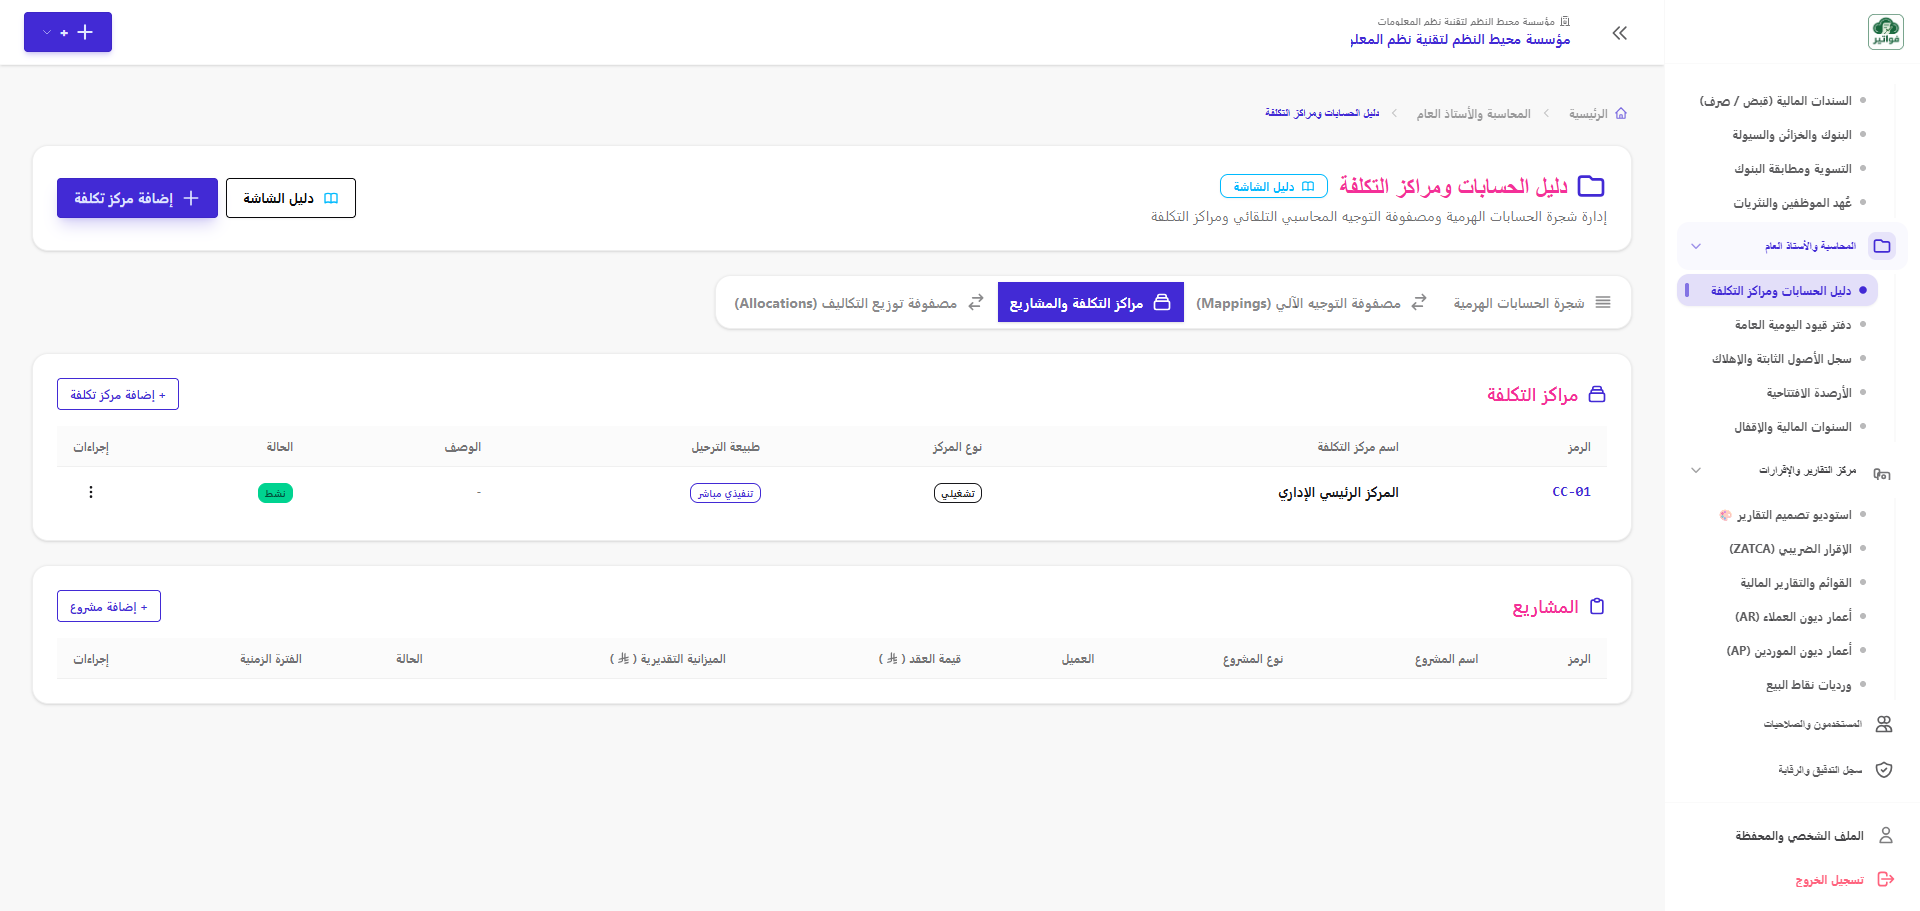Click the مراكز التكلفة section icon
Screen dimensions: 1920x911
pyautogui.click(x=1597, y=394)
